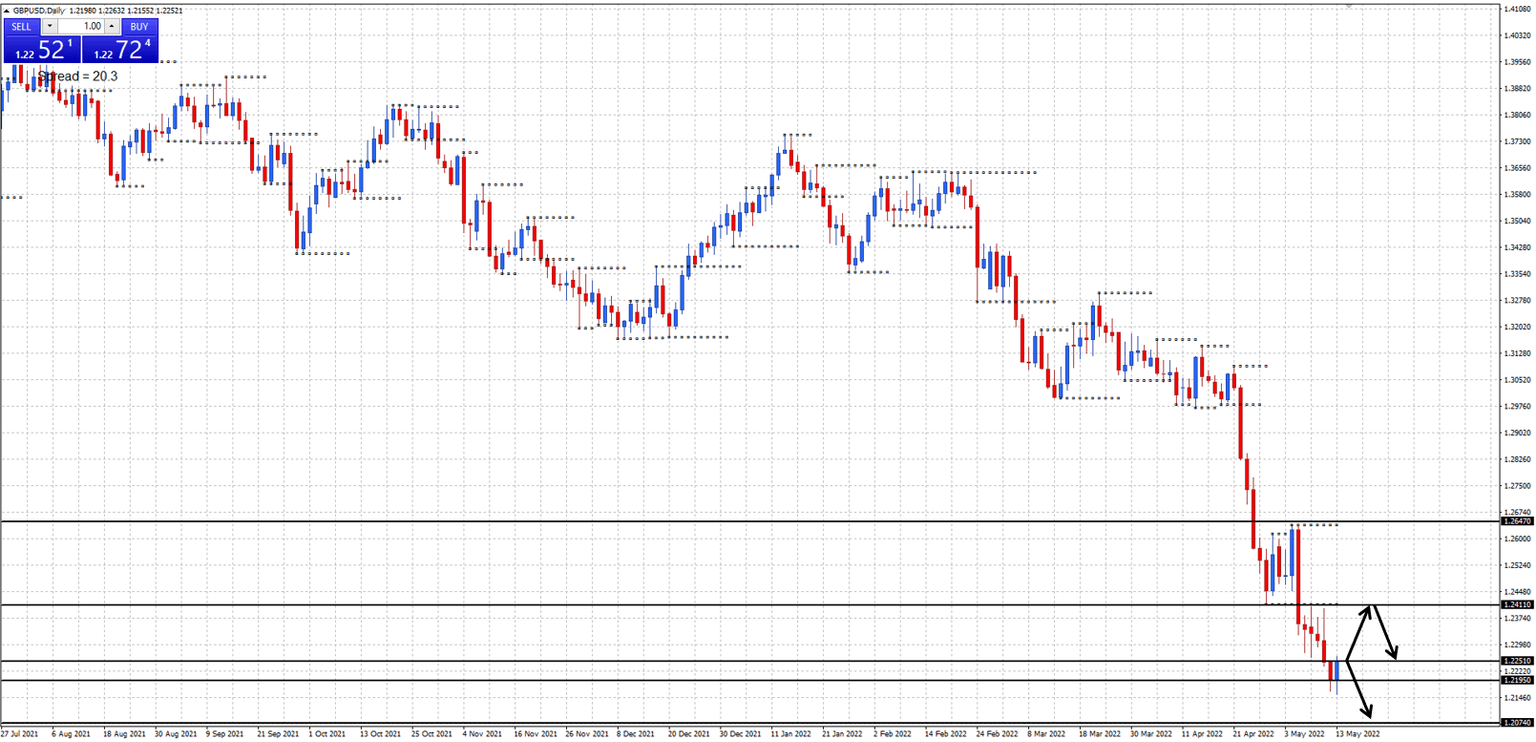The width and height of the screenshot is (1536, 742).
Task: Click the 1.21950 price level marker
Action: click(1515, 680)
